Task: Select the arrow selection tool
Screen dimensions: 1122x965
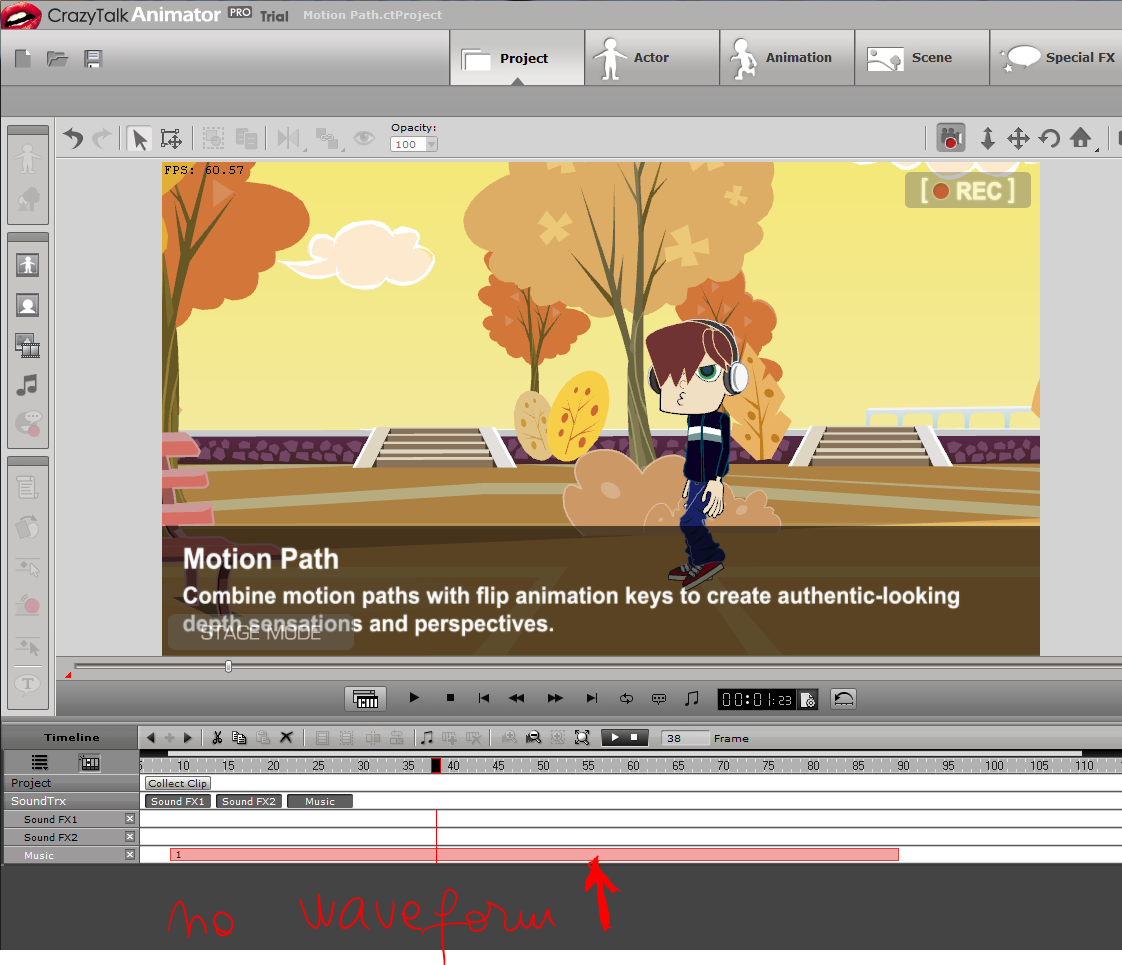Action: point(139,138)
